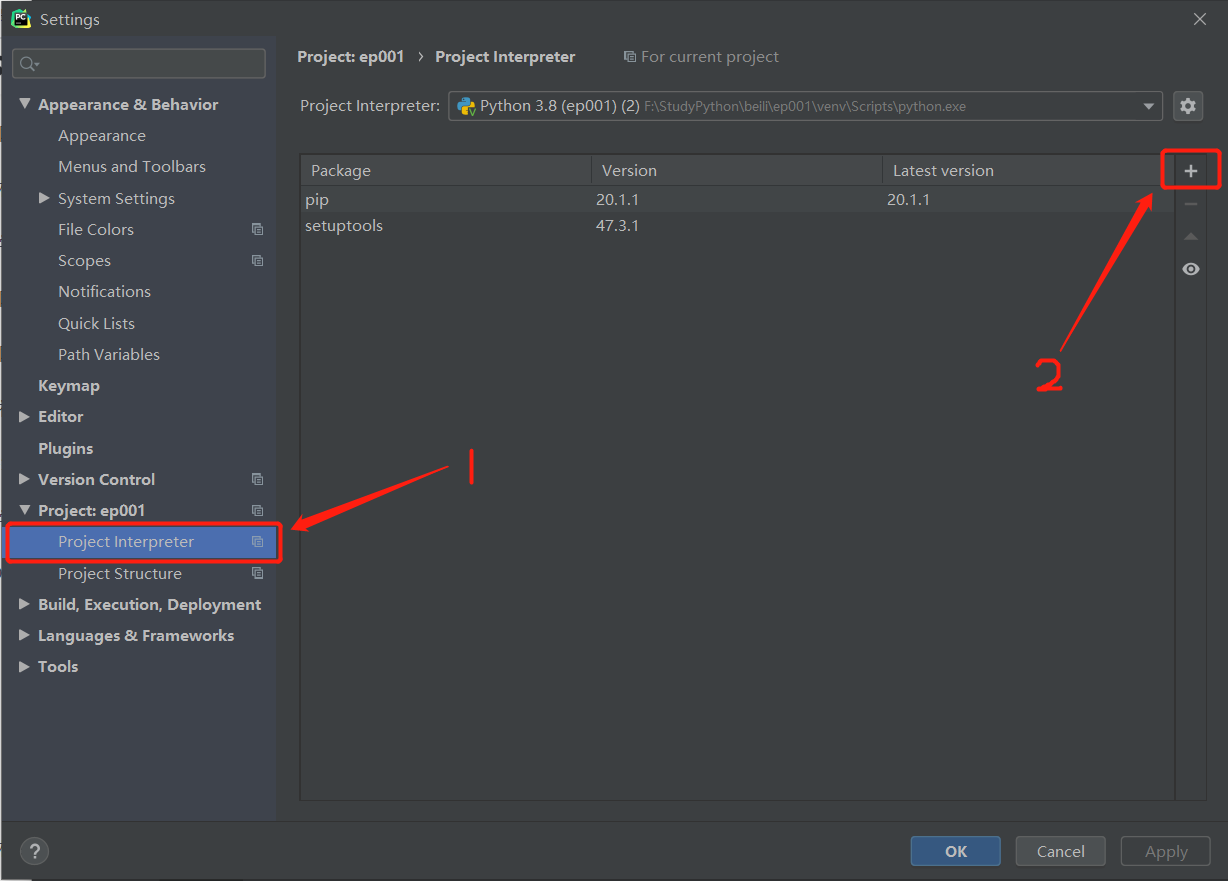Open Plugins settings
This screenshot has width=1228, height=881.
[x=66, y=448]
